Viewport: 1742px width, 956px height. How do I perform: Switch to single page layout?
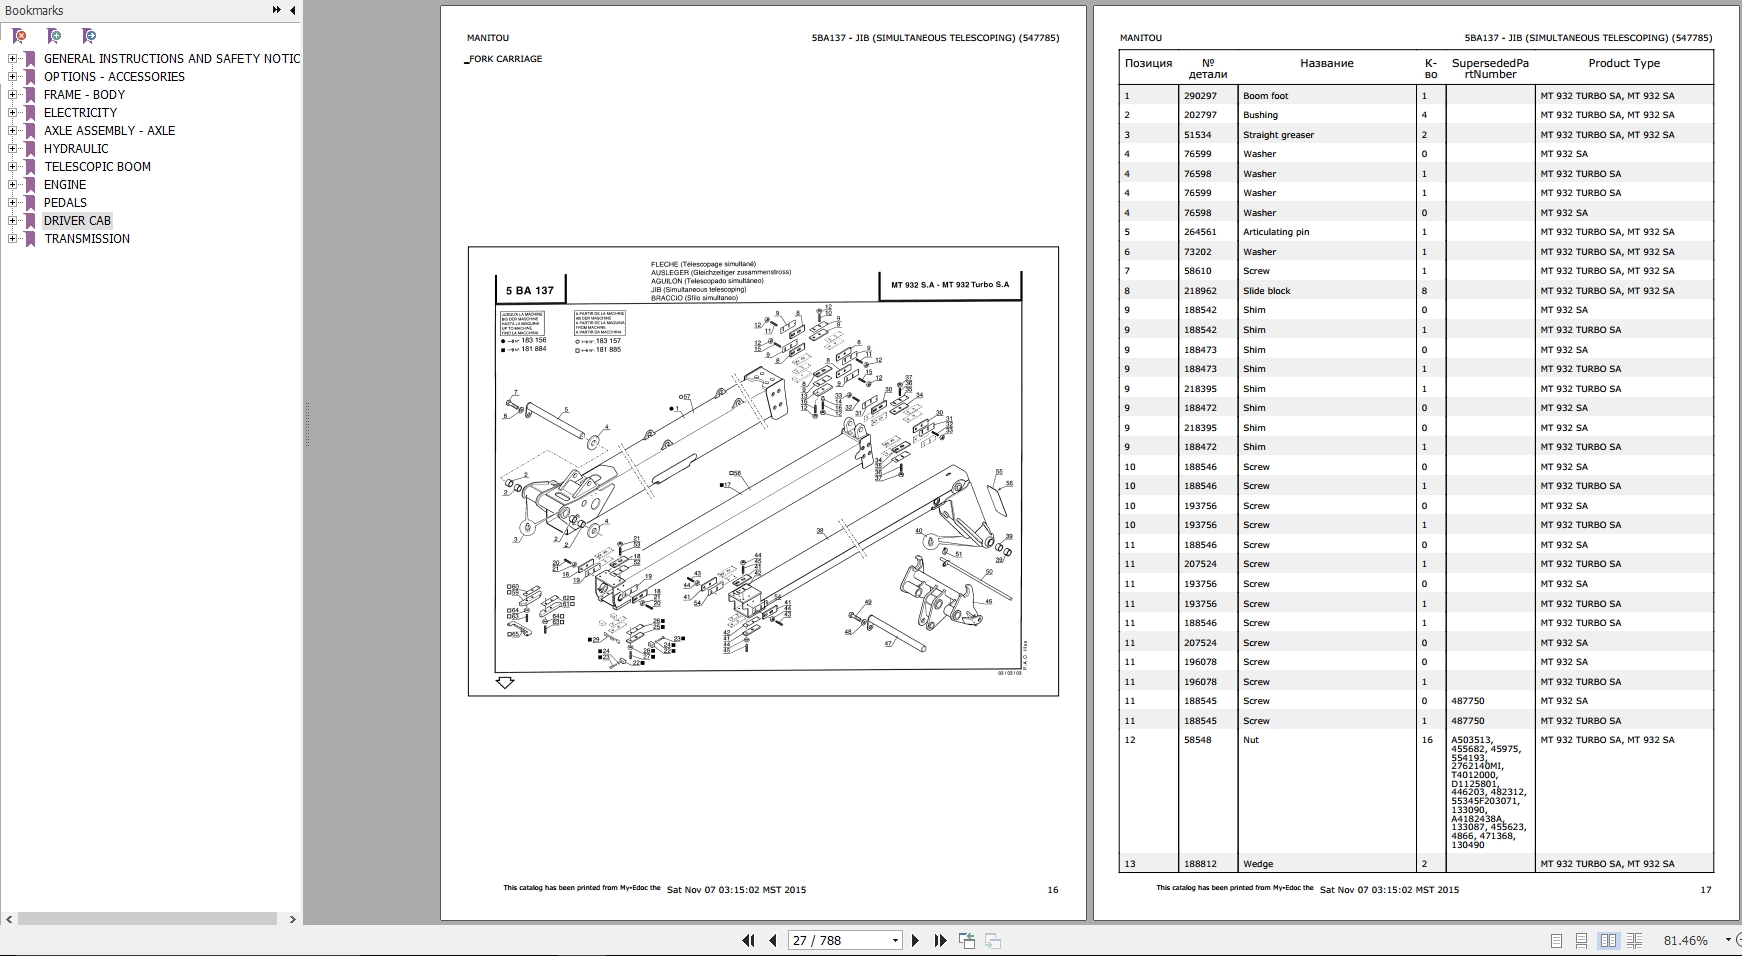click(1556, 940)
